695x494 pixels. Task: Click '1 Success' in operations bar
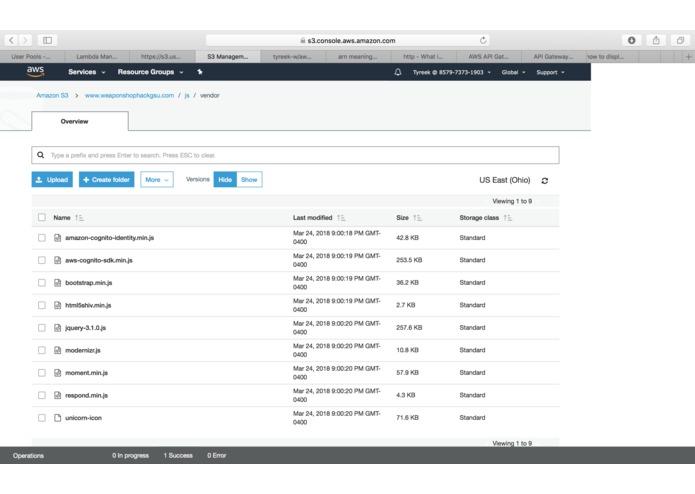click(178, 455)
